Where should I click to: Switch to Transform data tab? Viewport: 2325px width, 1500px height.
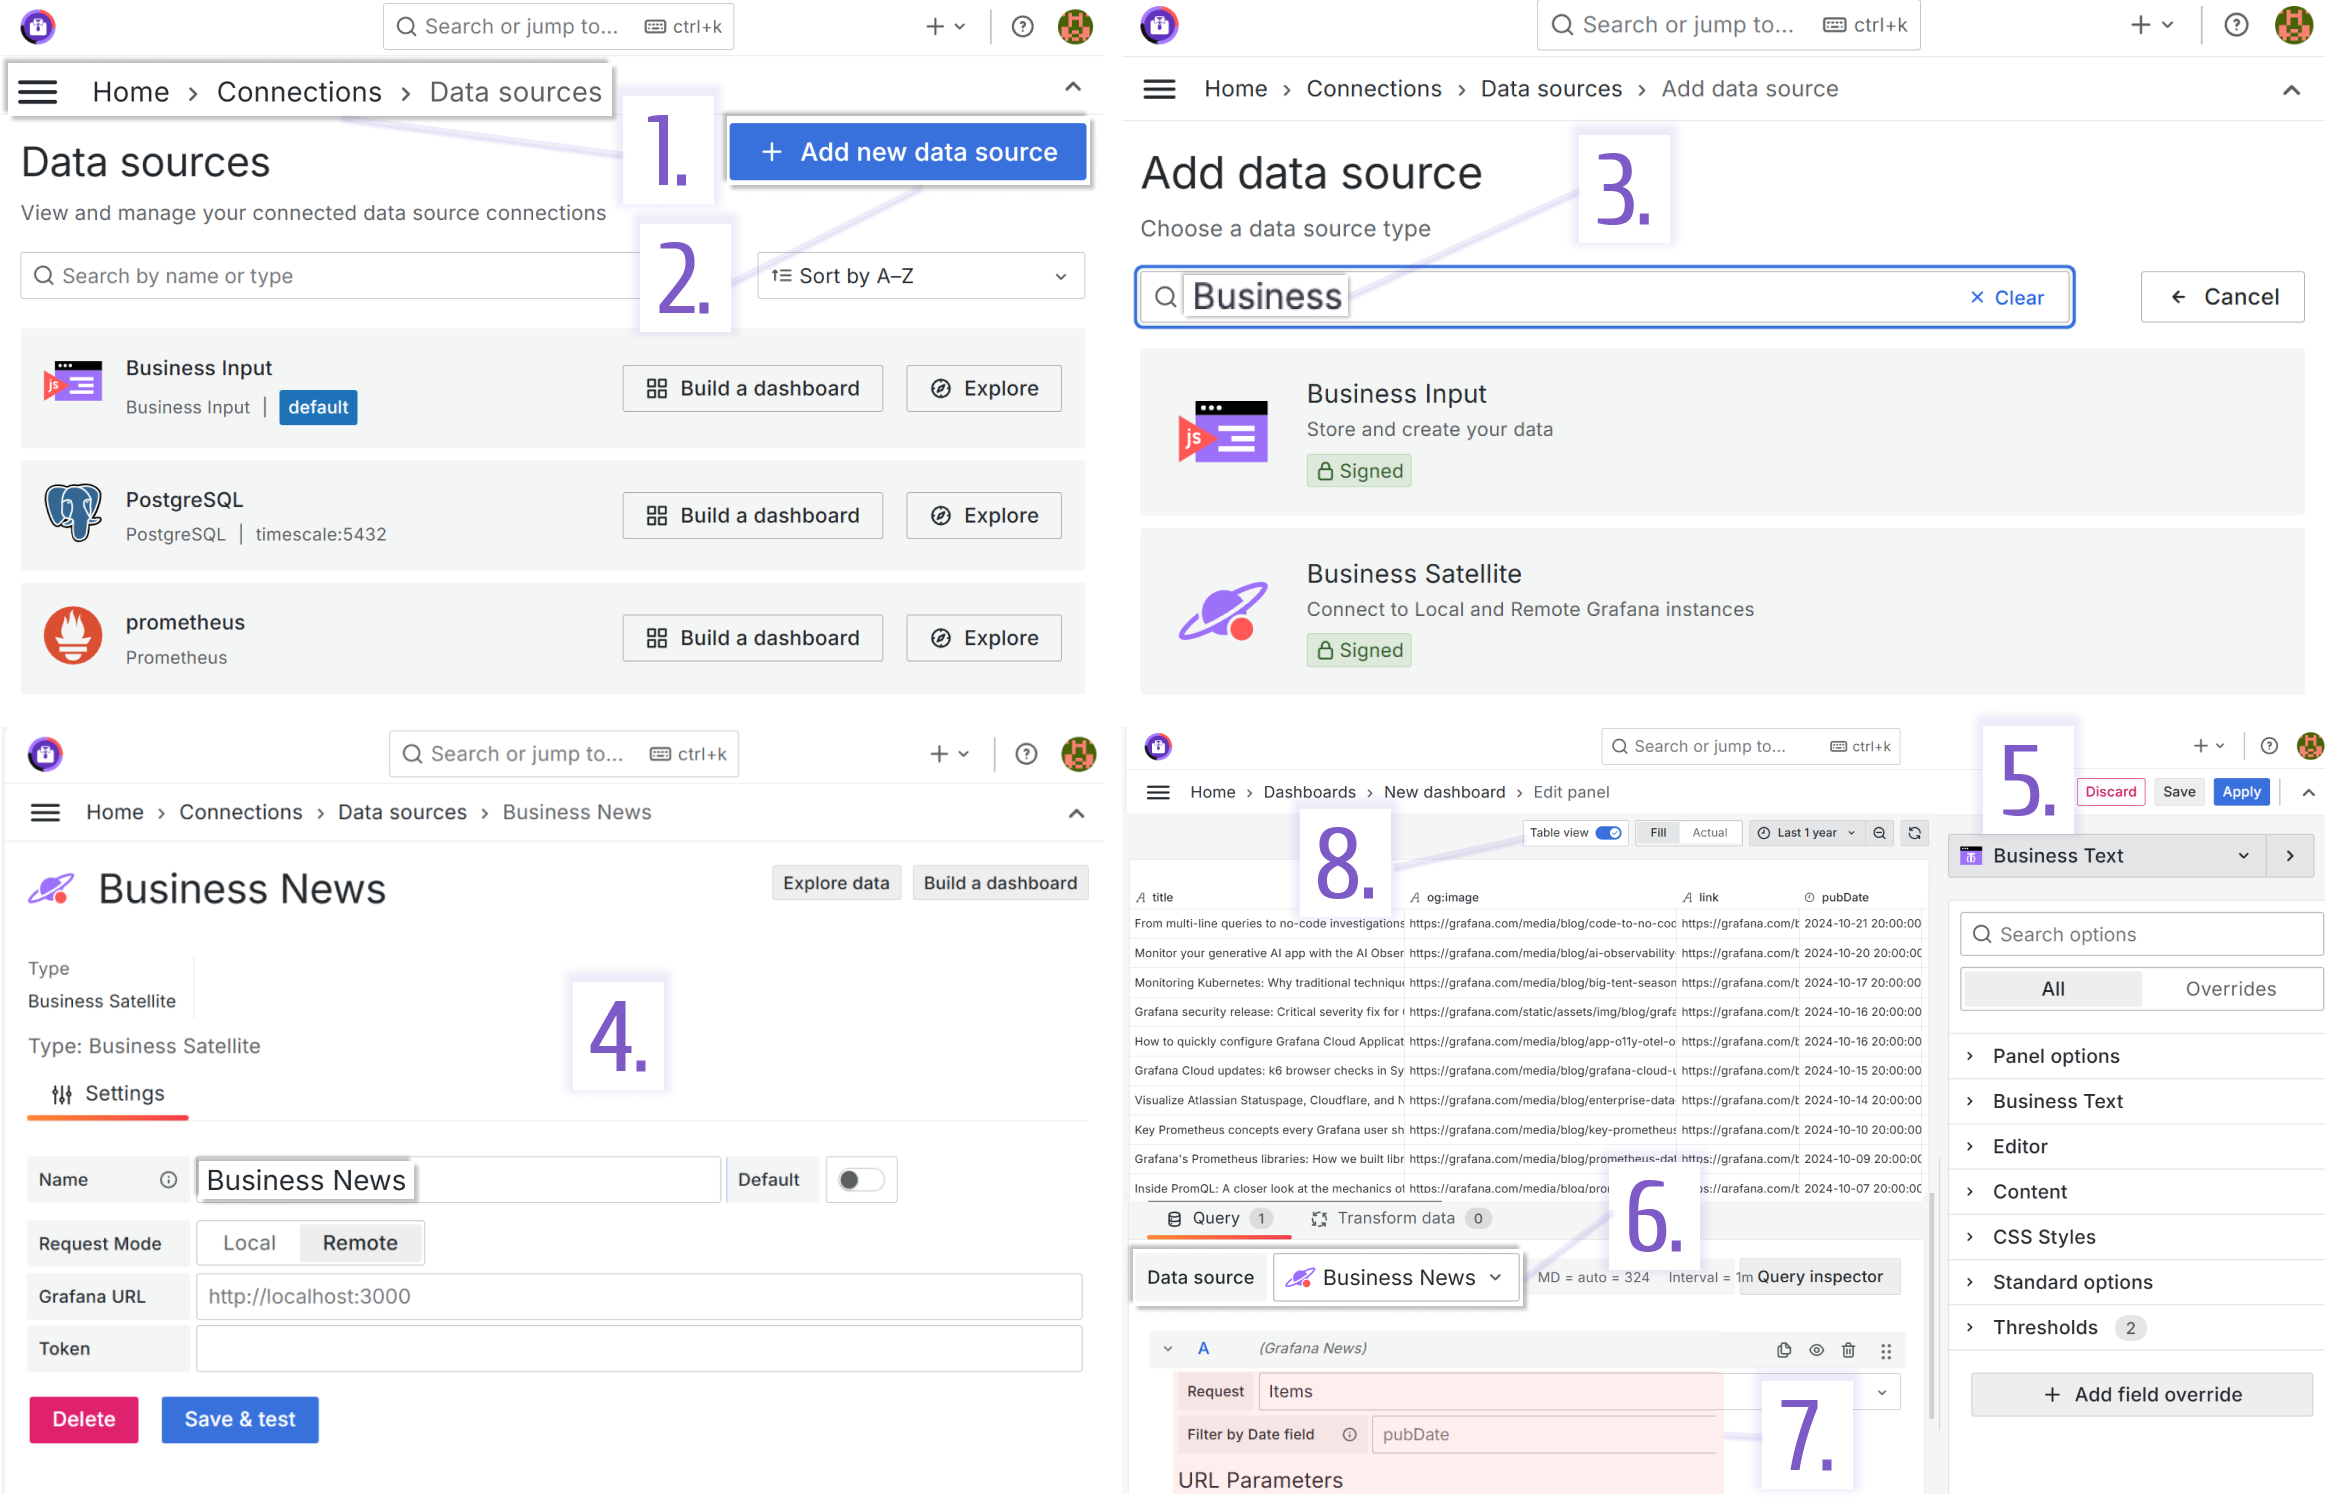click(x=1401, y=1218)
